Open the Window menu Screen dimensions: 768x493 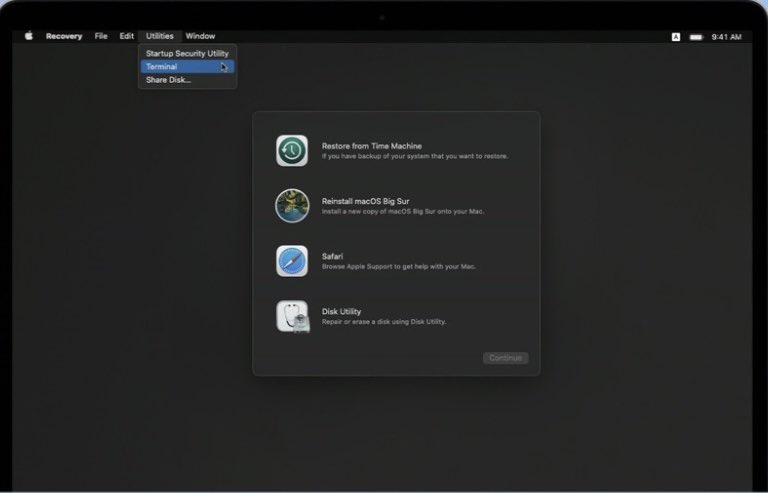point(200,36)
